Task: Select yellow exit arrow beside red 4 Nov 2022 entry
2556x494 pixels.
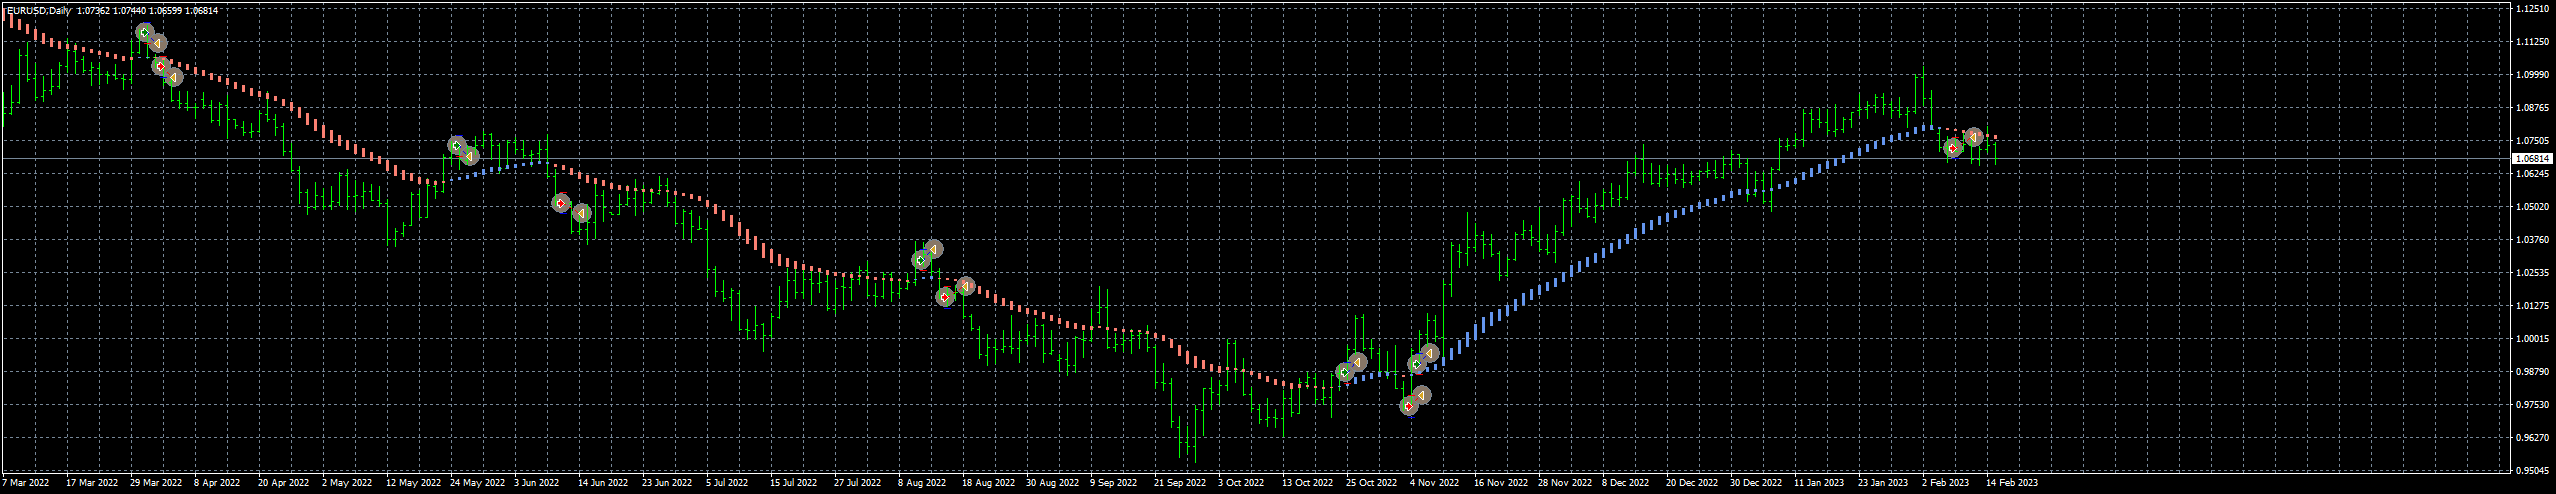Action: pos(1421,396)
